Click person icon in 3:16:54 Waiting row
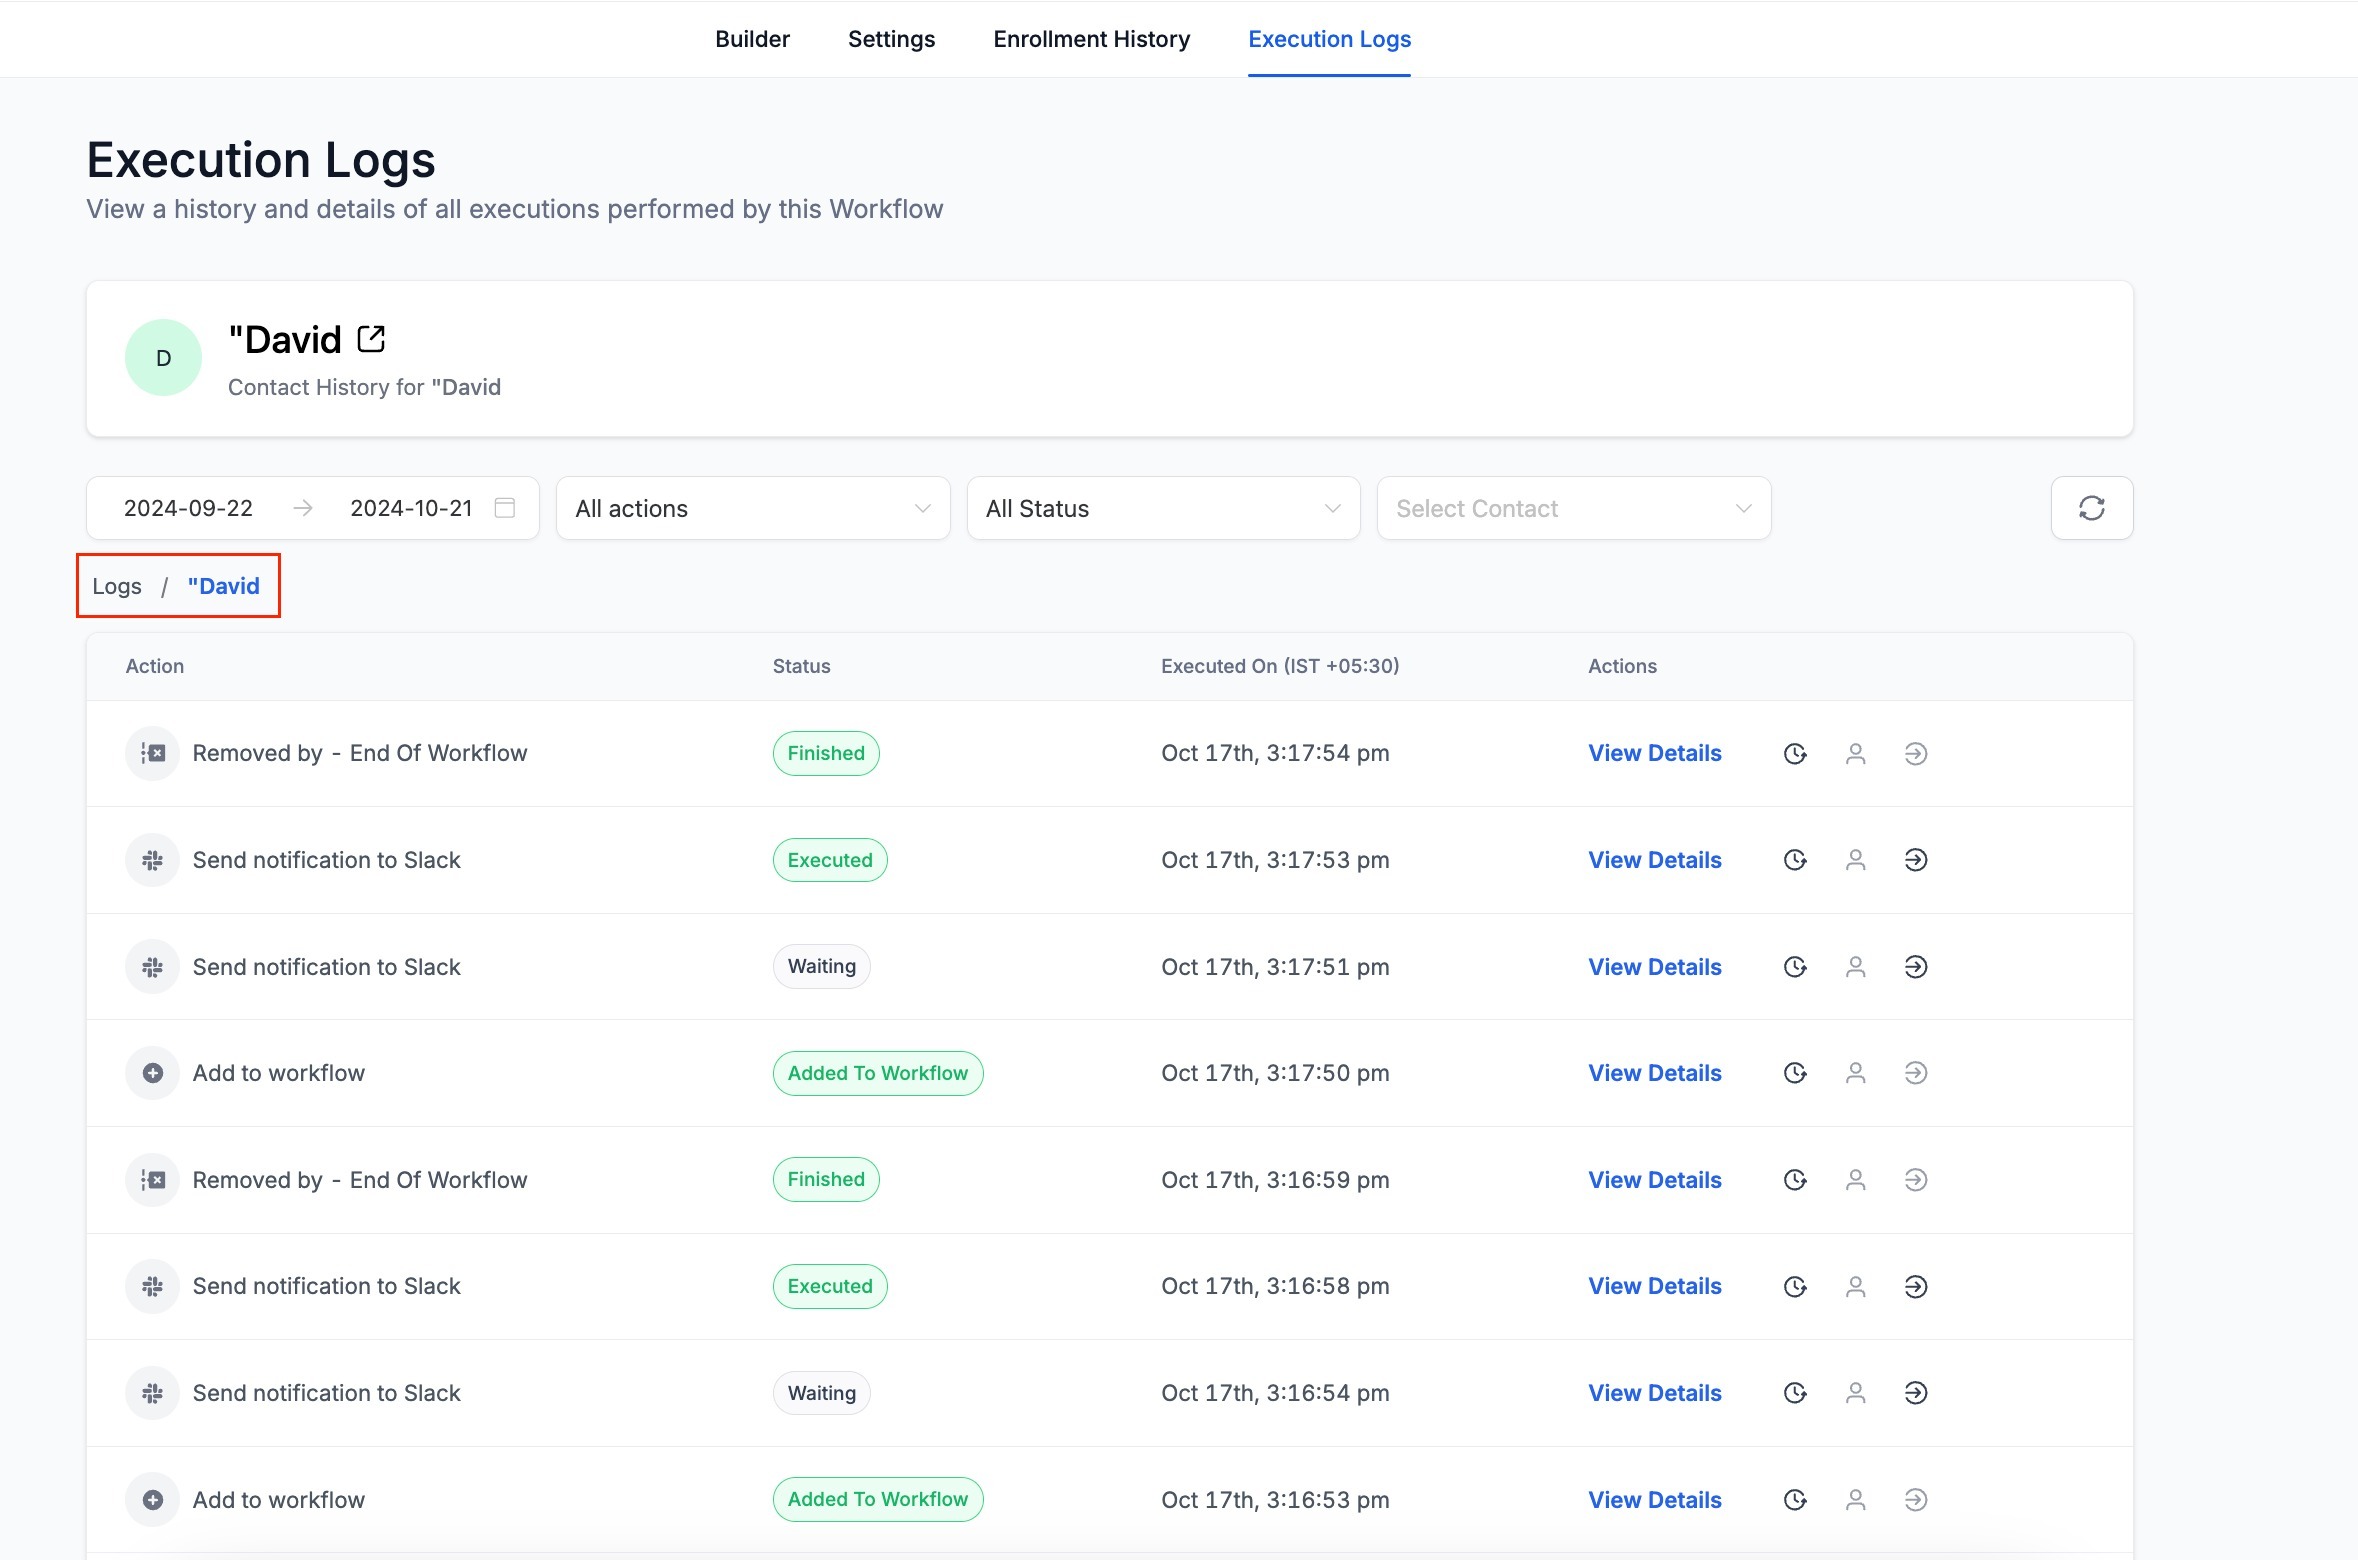 tap(1855, 1393)
